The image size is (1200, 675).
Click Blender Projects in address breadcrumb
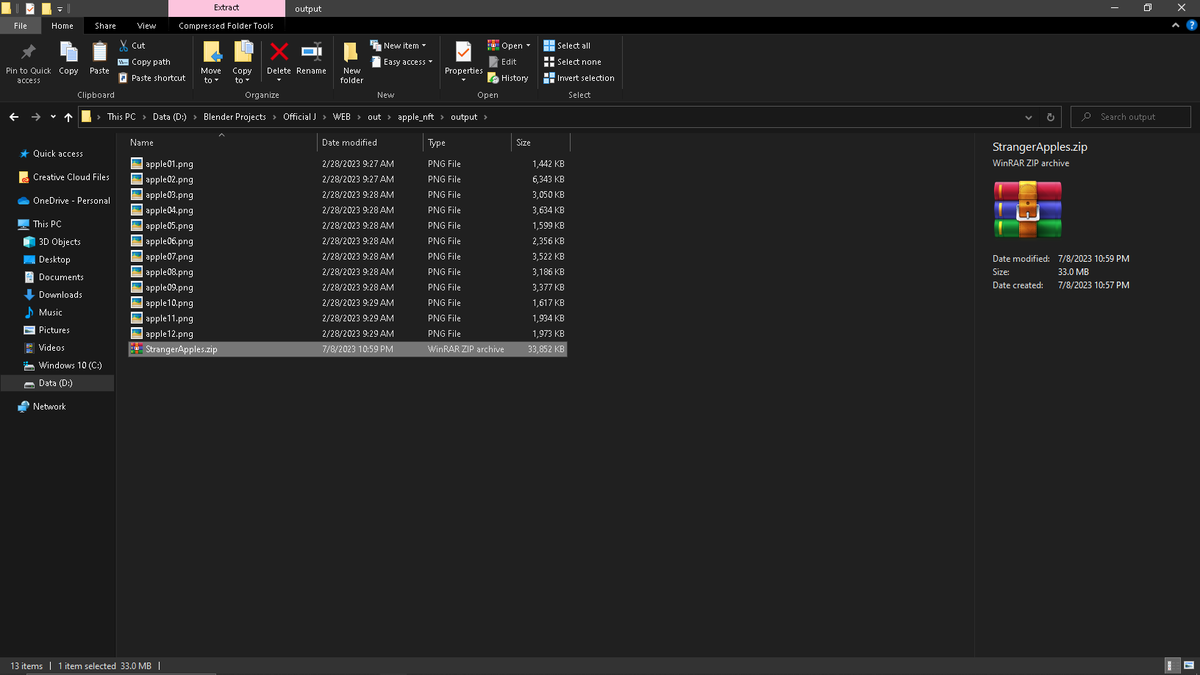(x=235, y=117)
